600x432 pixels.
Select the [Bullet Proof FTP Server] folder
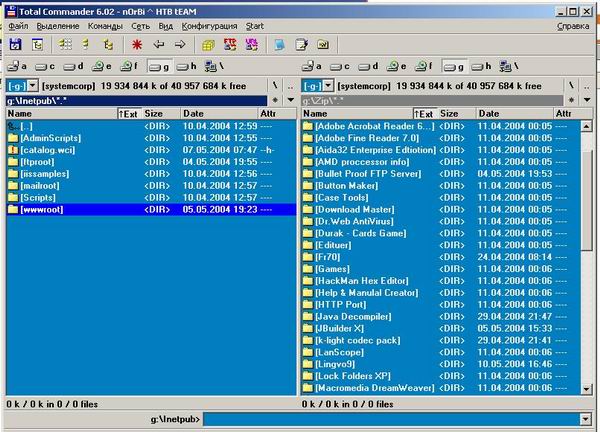pyautogui.click(x=441, y=174)
